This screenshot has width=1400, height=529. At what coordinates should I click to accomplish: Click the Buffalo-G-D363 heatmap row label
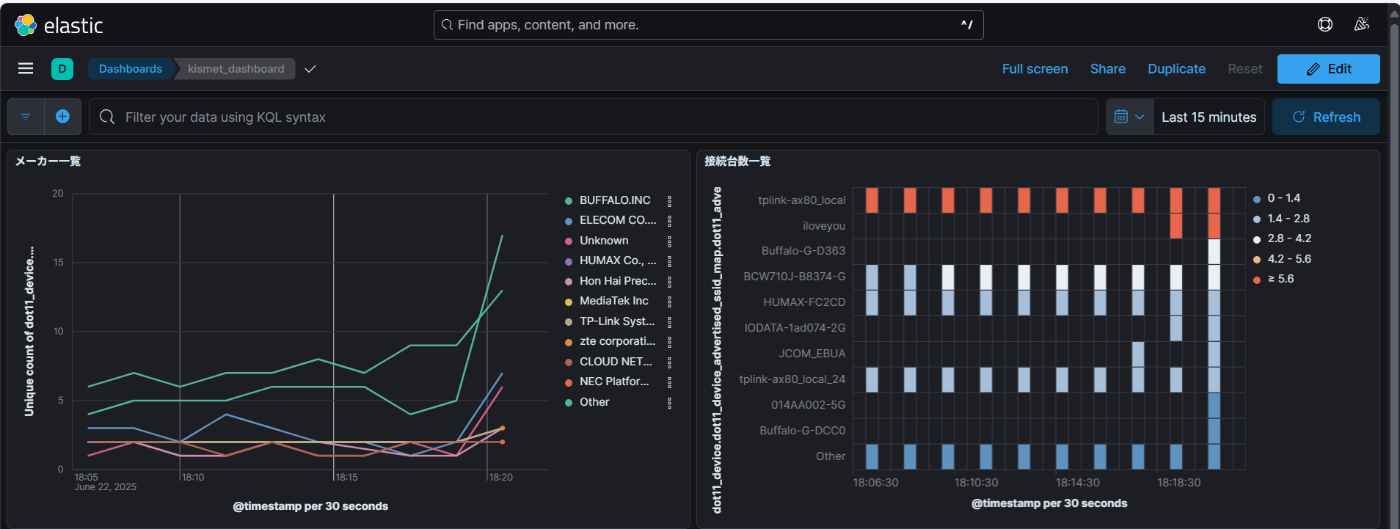tap(803, 251)
